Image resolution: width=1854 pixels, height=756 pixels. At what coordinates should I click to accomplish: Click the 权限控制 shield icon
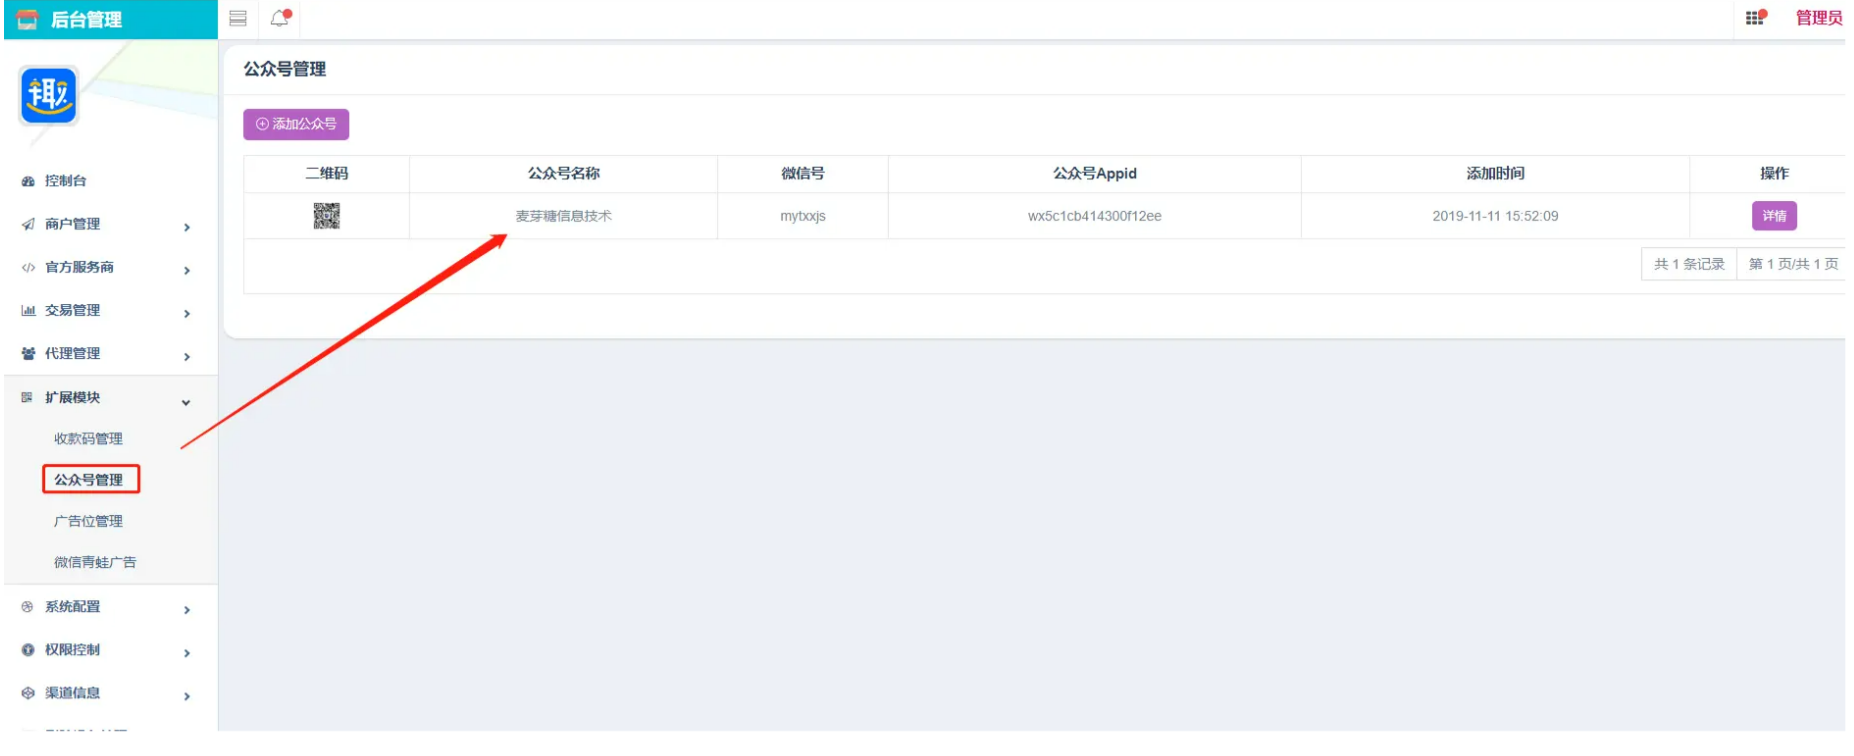coord(28,649)
